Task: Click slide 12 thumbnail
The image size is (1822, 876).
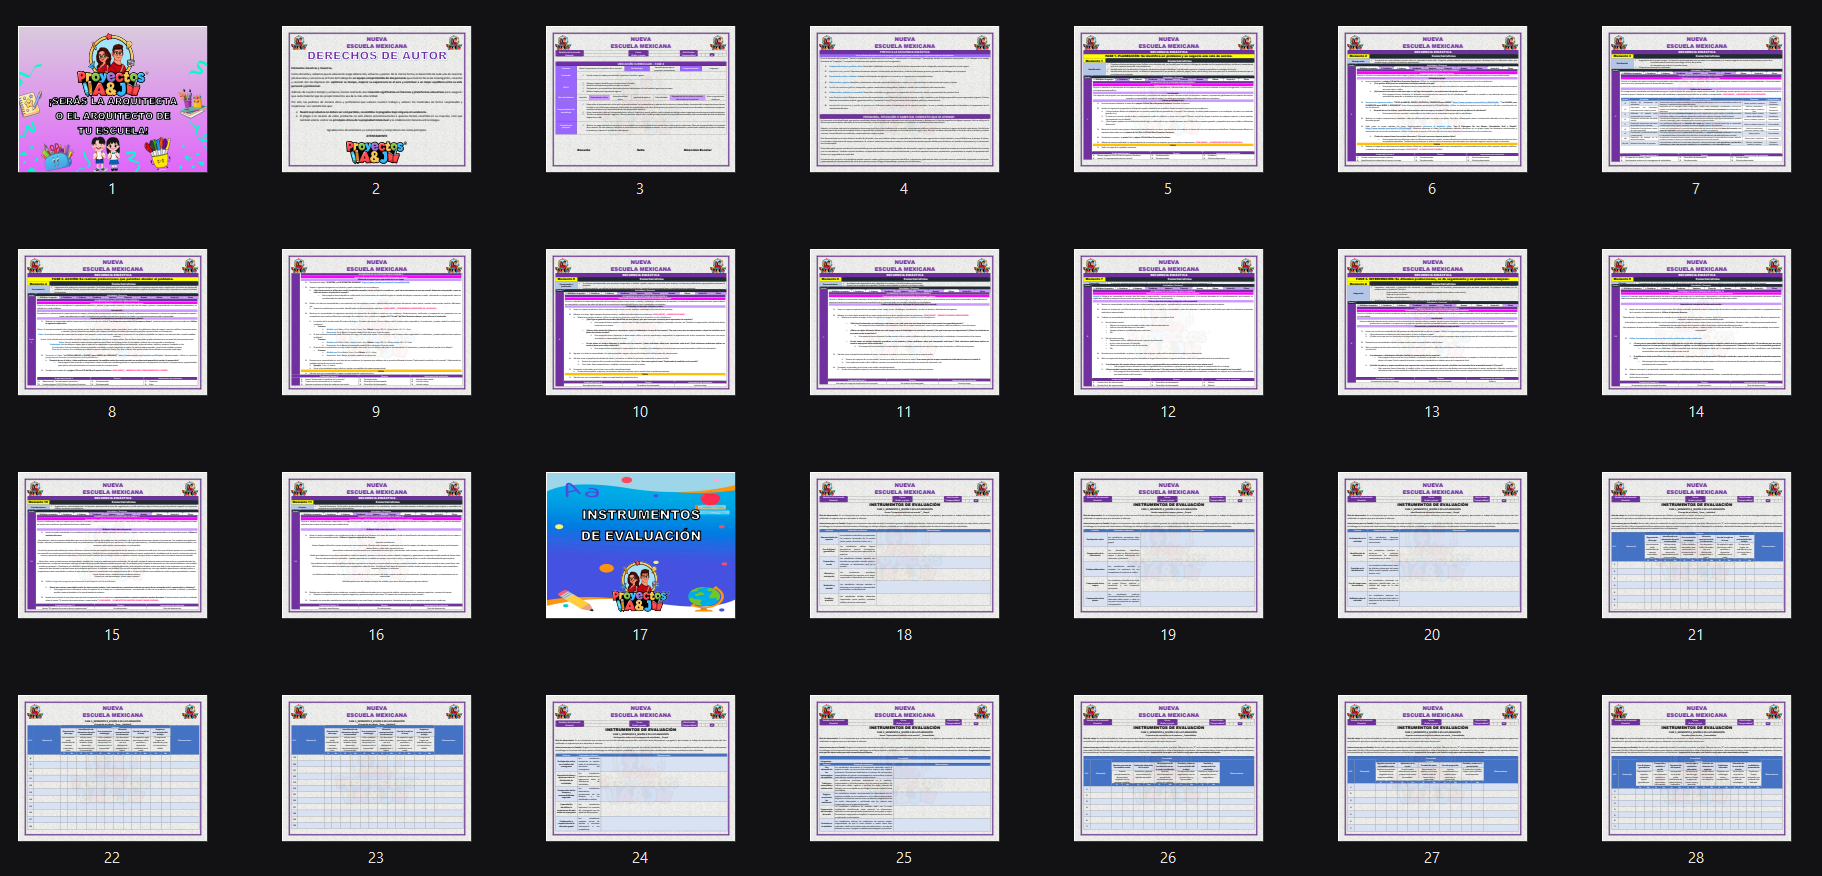Action: coord(1168,322)
